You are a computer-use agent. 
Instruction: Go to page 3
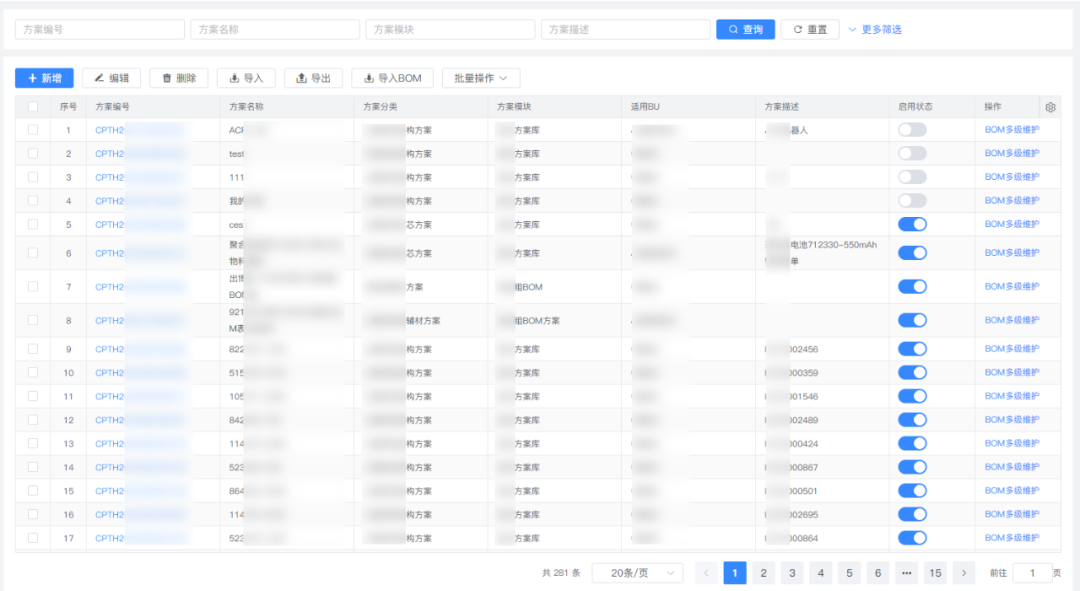(792, 573)
